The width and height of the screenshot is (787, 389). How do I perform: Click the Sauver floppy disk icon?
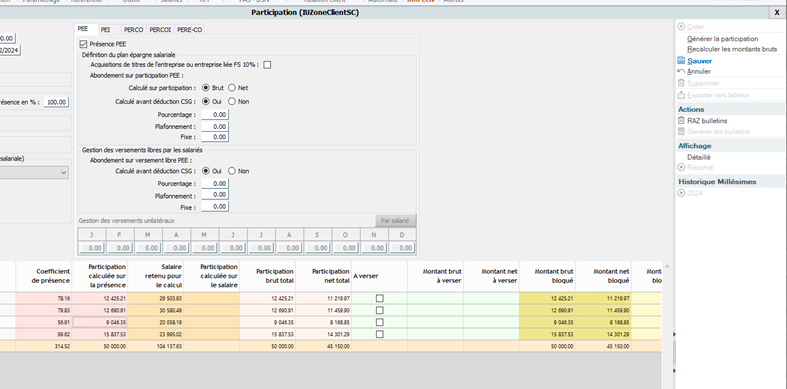coord(681,61)
